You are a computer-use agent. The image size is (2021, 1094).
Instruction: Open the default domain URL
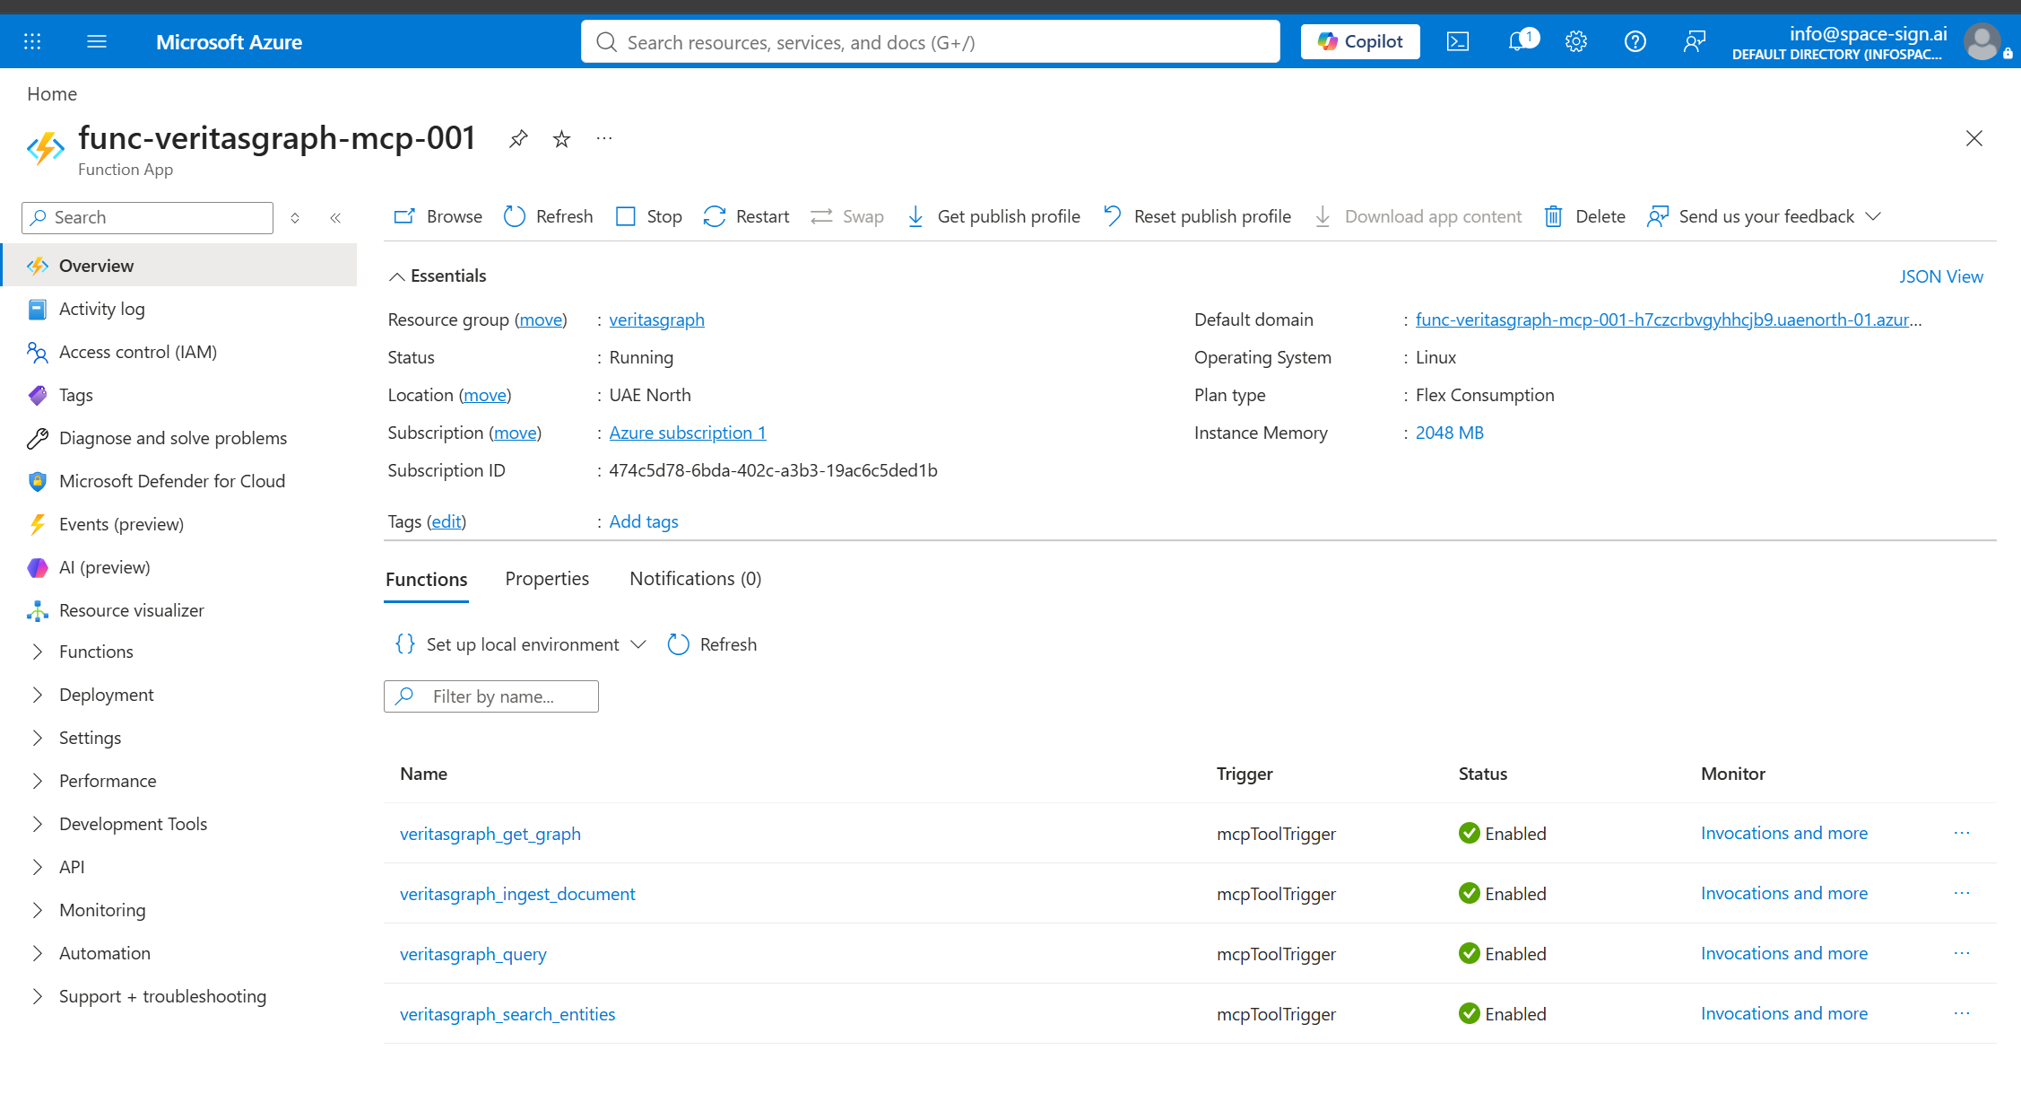click(1668, 320)
